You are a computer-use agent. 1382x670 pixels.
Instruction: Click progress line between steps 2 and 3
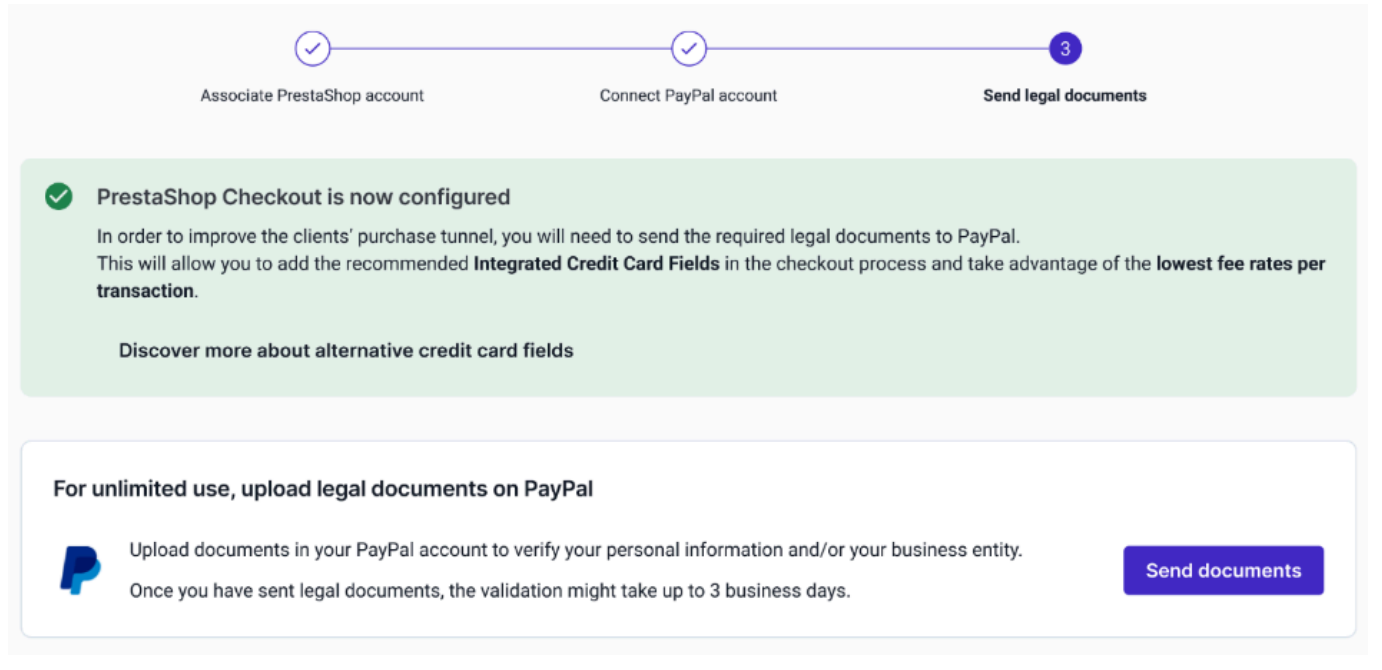[877, 48]
